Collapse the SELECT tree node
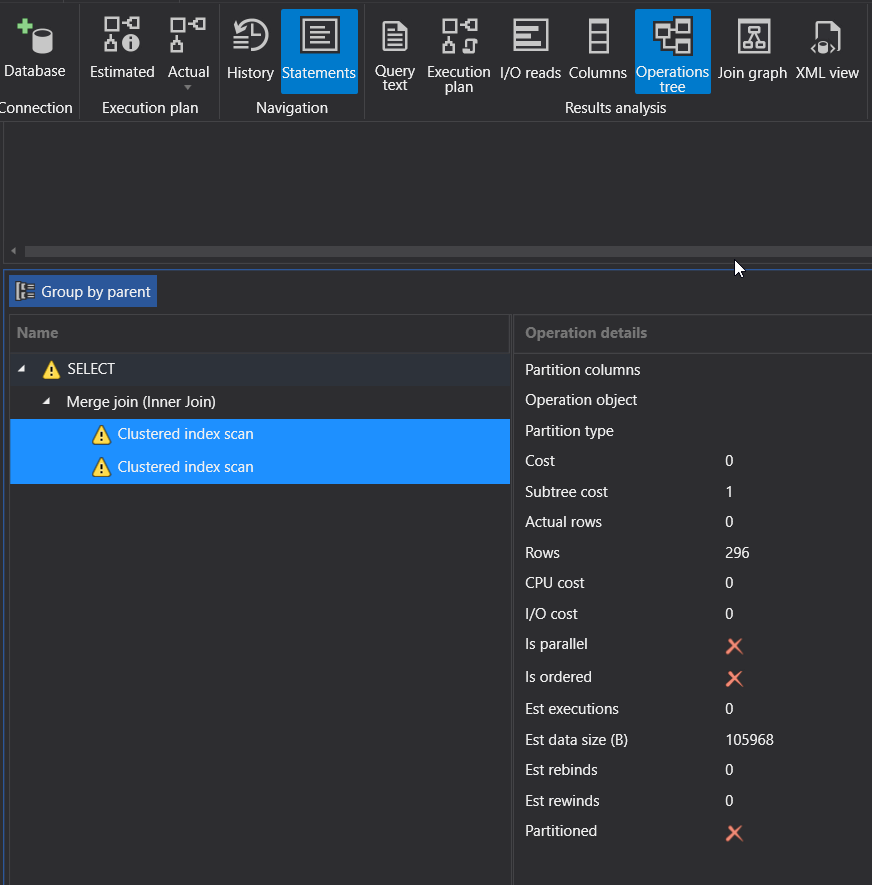Viewport: 872px width, 885px height. point(22,369)
